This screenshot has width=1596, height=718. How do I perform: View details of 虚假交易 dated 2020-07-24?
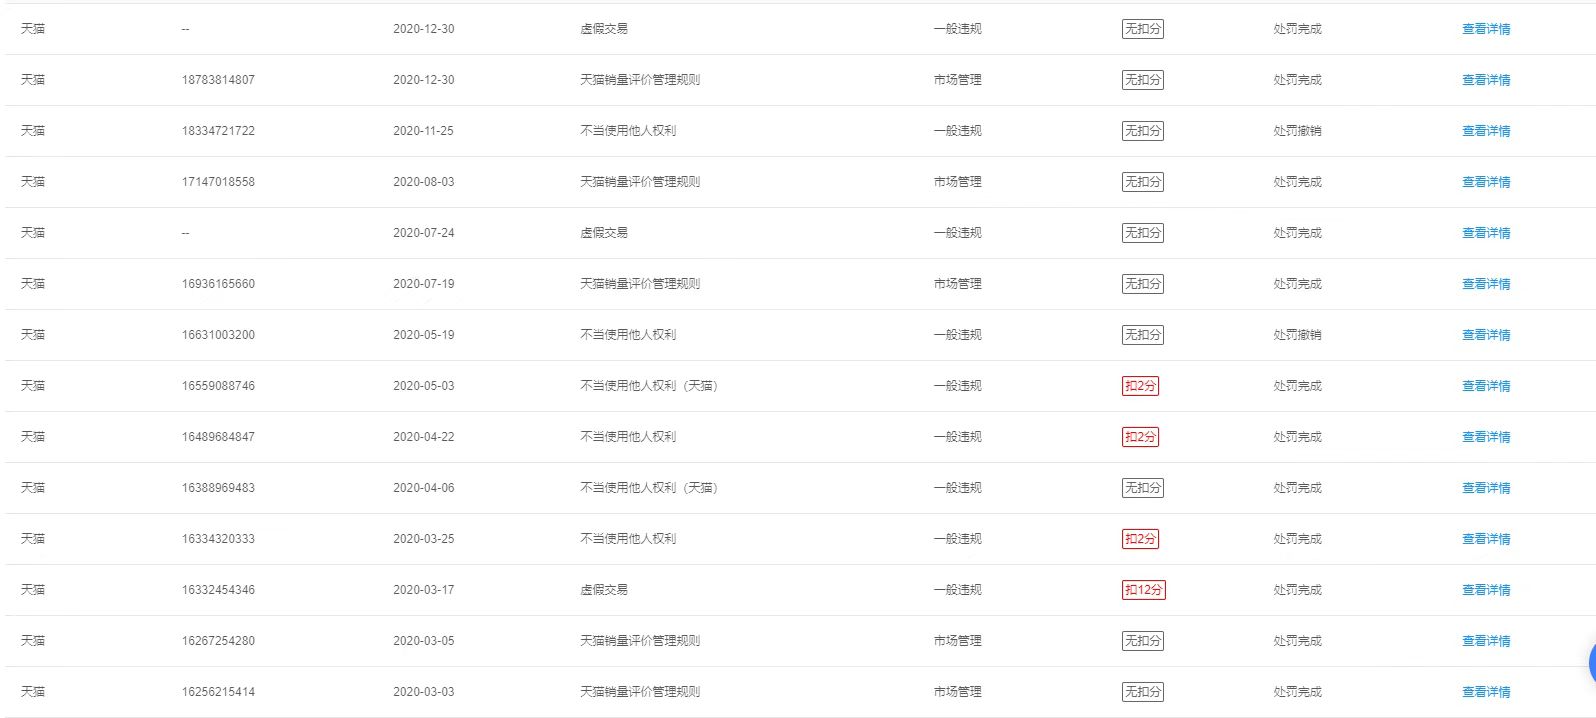[x=1486, y=233]
